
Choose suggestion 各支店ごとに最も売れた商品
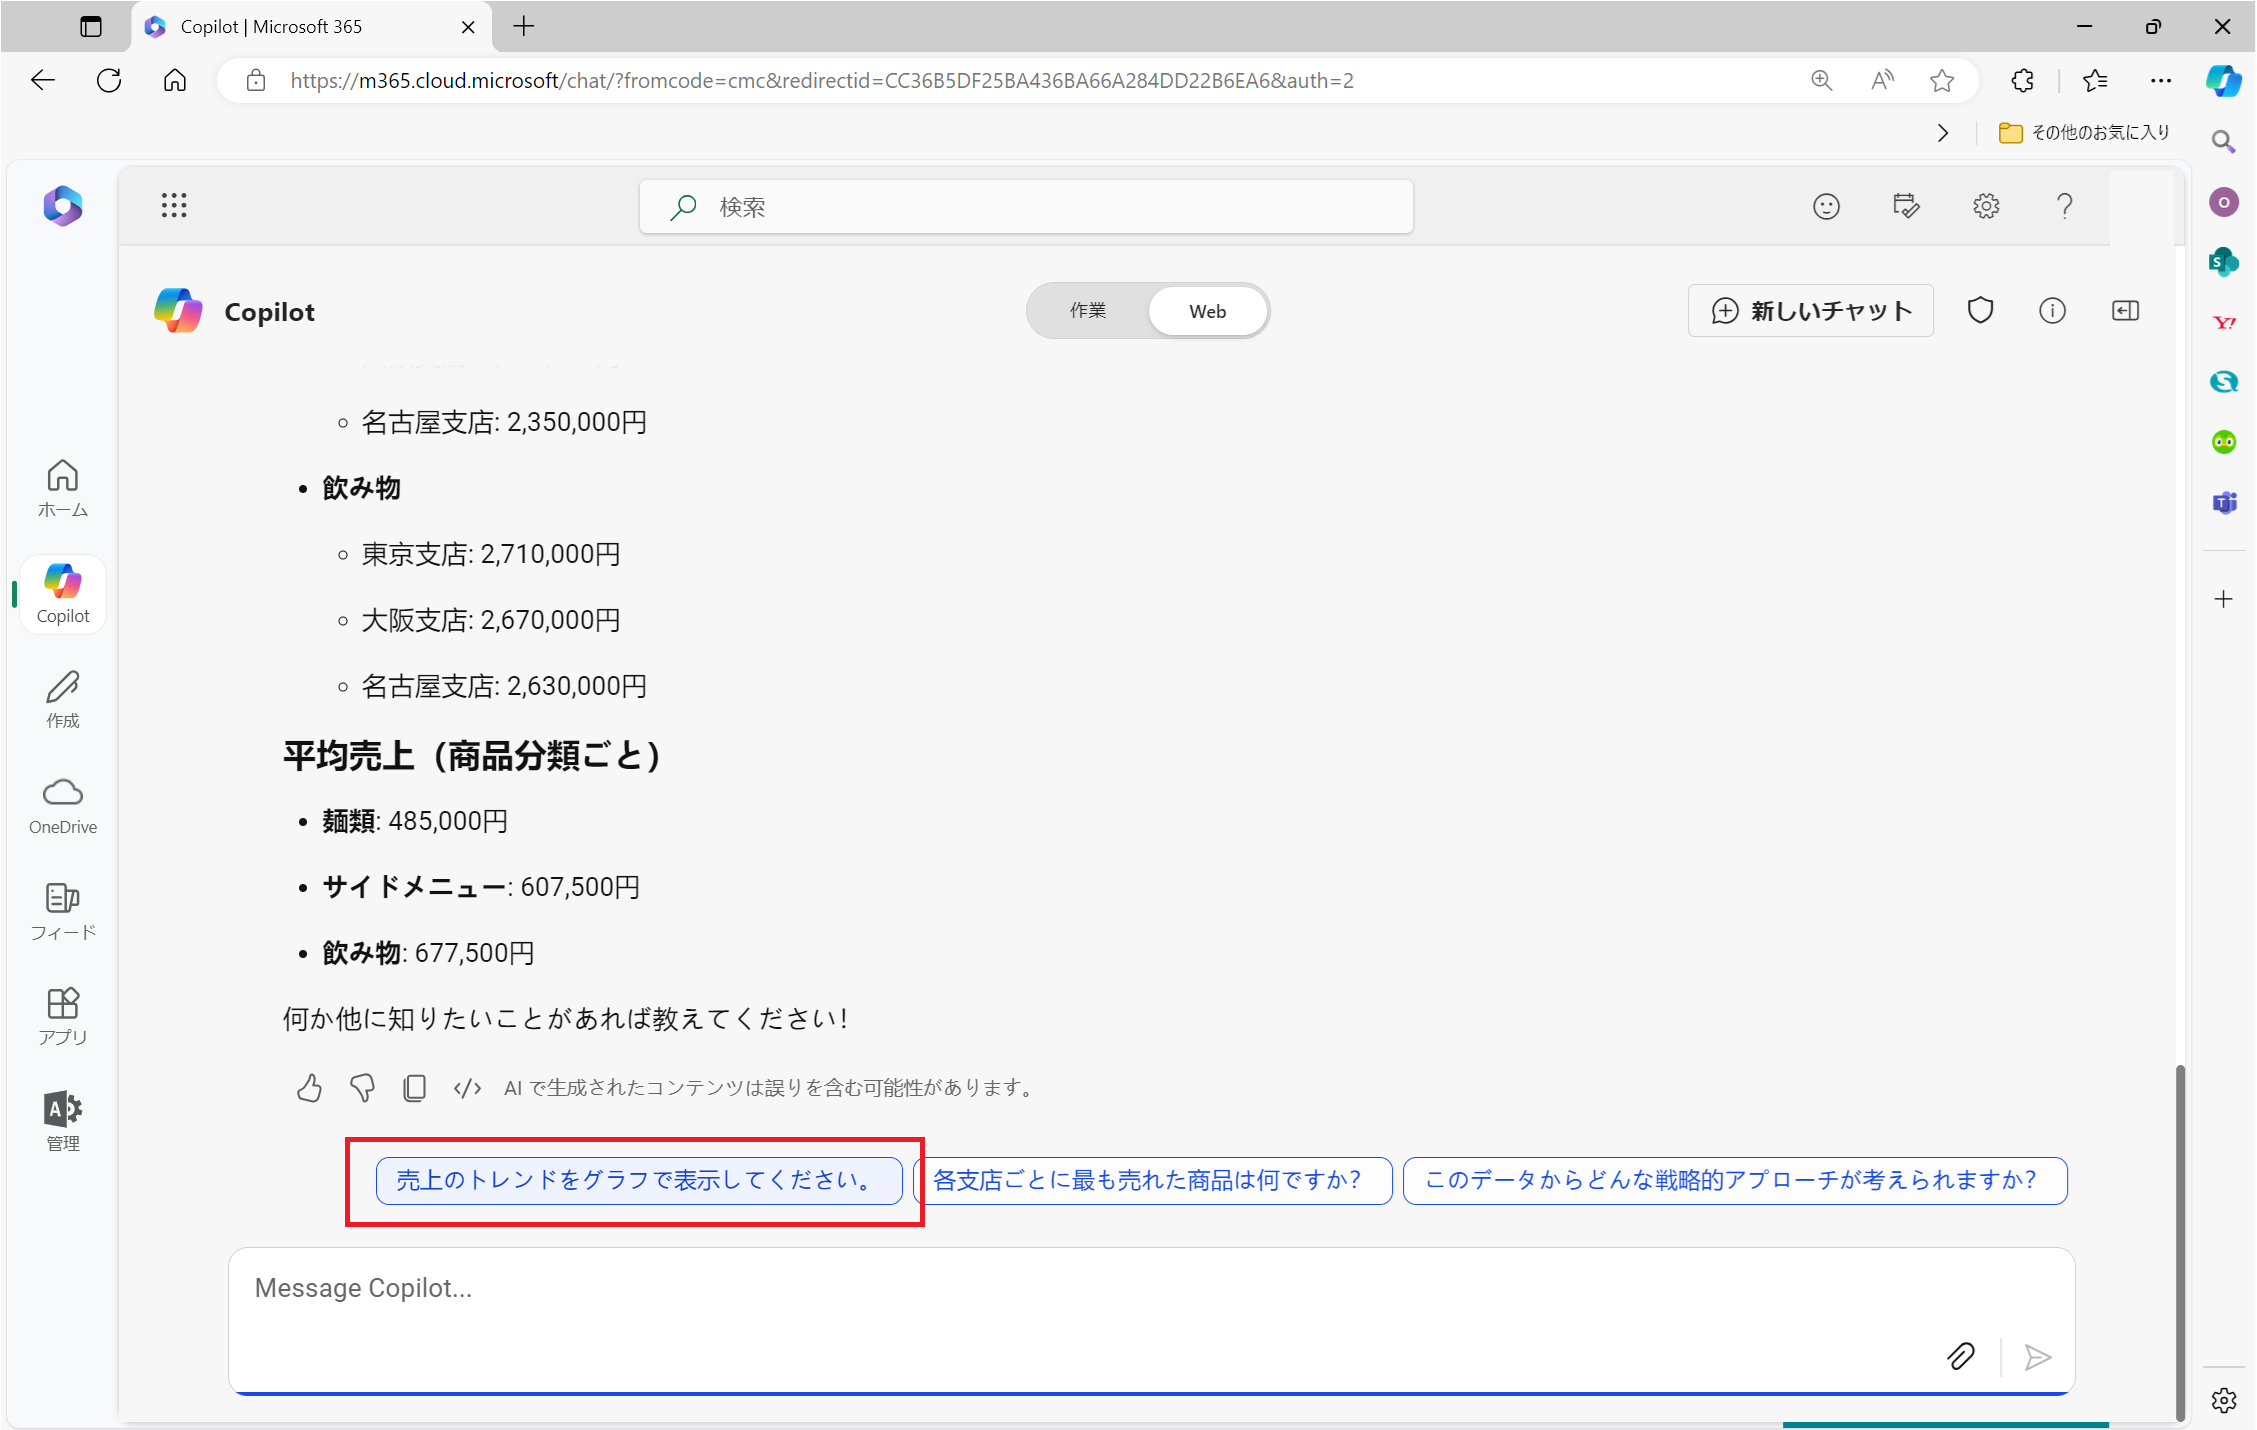pos(1152,1181)
